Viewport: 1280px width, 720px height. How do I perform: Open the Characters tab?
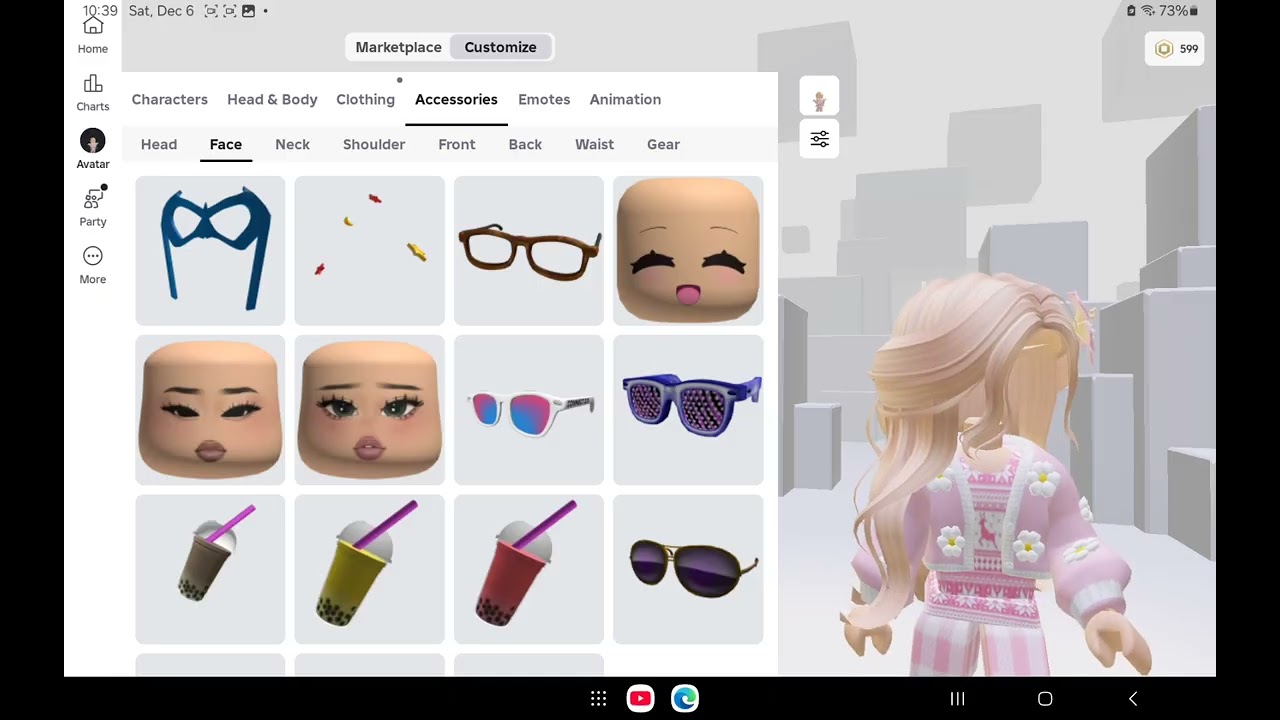pos(170,99)
